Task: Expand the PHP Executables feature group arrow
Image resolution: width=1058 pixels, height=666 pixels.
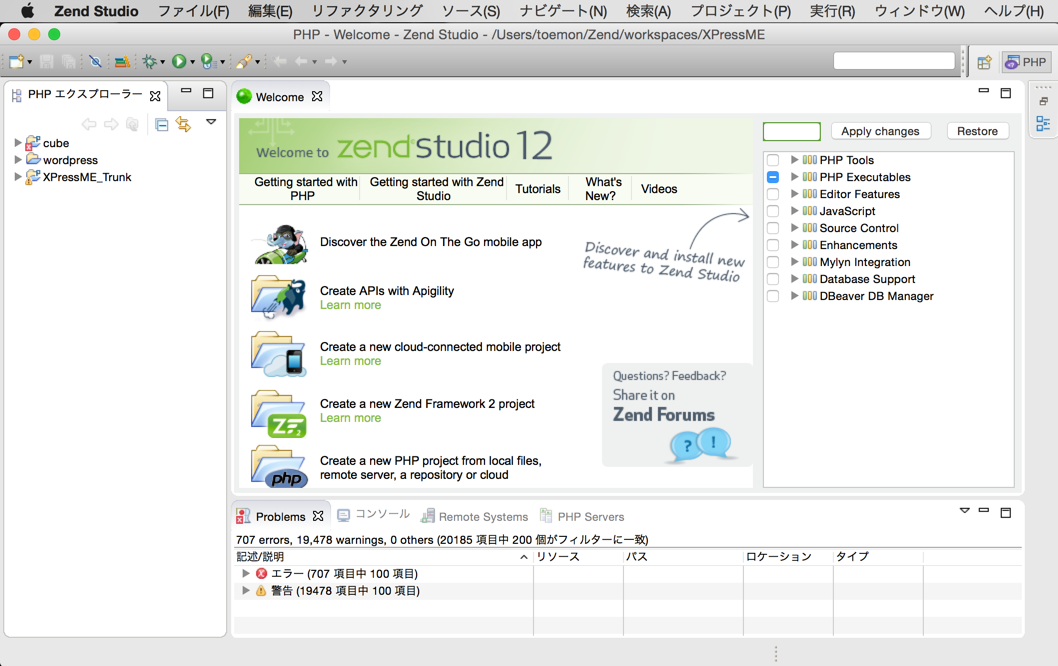Action: 795,177
